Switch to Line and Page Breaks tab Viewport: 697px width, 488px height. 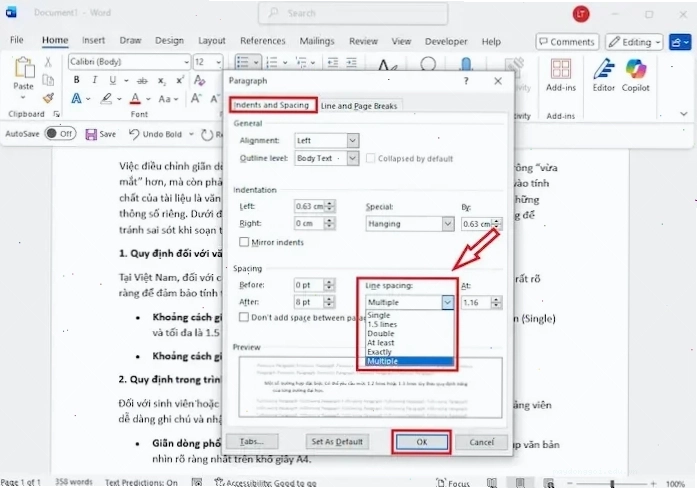(359, 106)
